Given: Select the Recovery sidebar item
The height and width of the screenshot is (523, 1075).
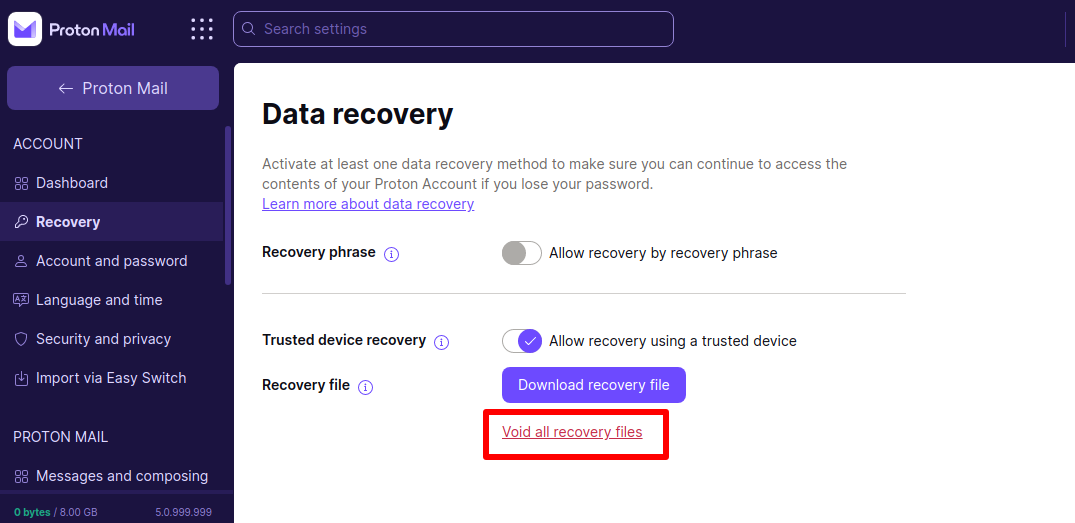Looking at the screenshot, I should (x=112, y=221).
